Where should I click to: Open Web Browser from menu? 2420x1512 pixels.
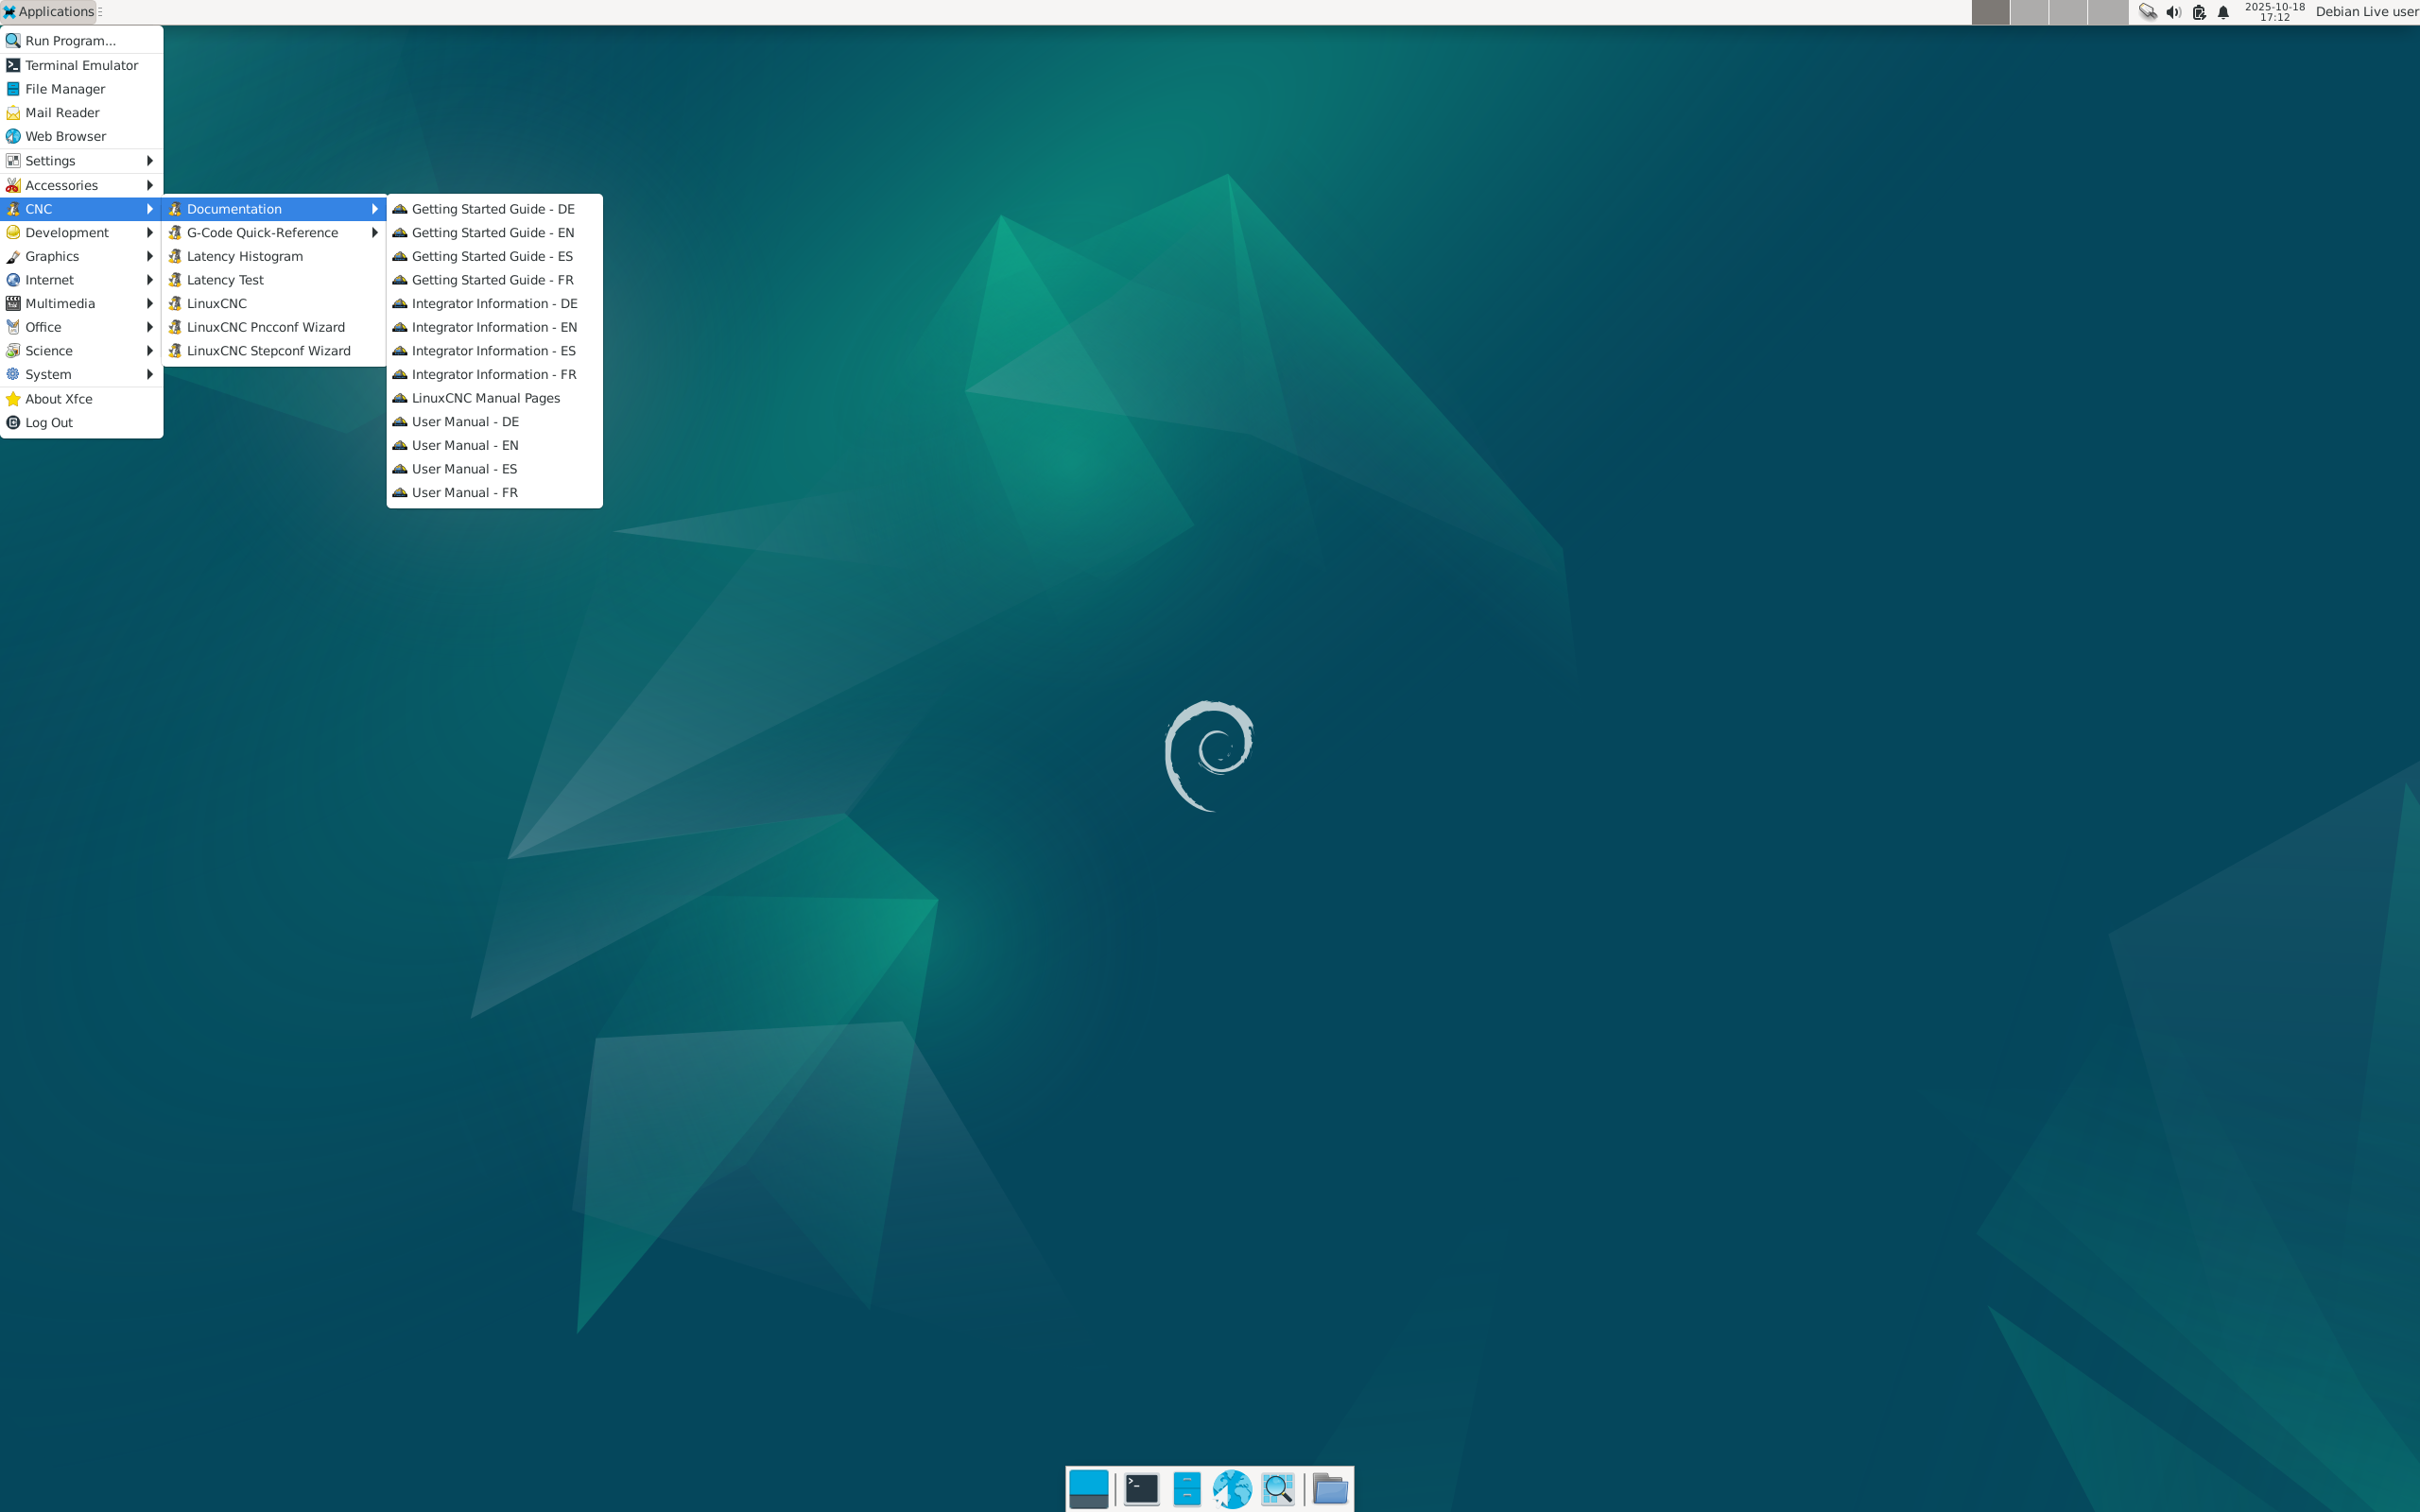click(x=82, y=136)
